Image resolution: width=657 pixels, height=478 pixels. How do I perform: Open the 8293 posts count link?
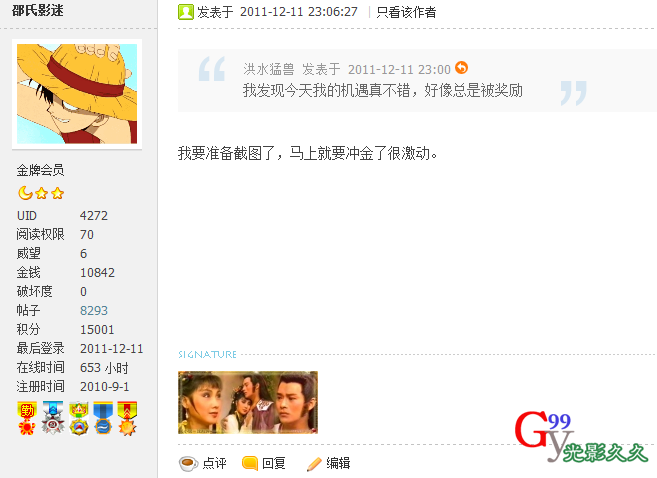pyautogui.click(x=94, y=310)
